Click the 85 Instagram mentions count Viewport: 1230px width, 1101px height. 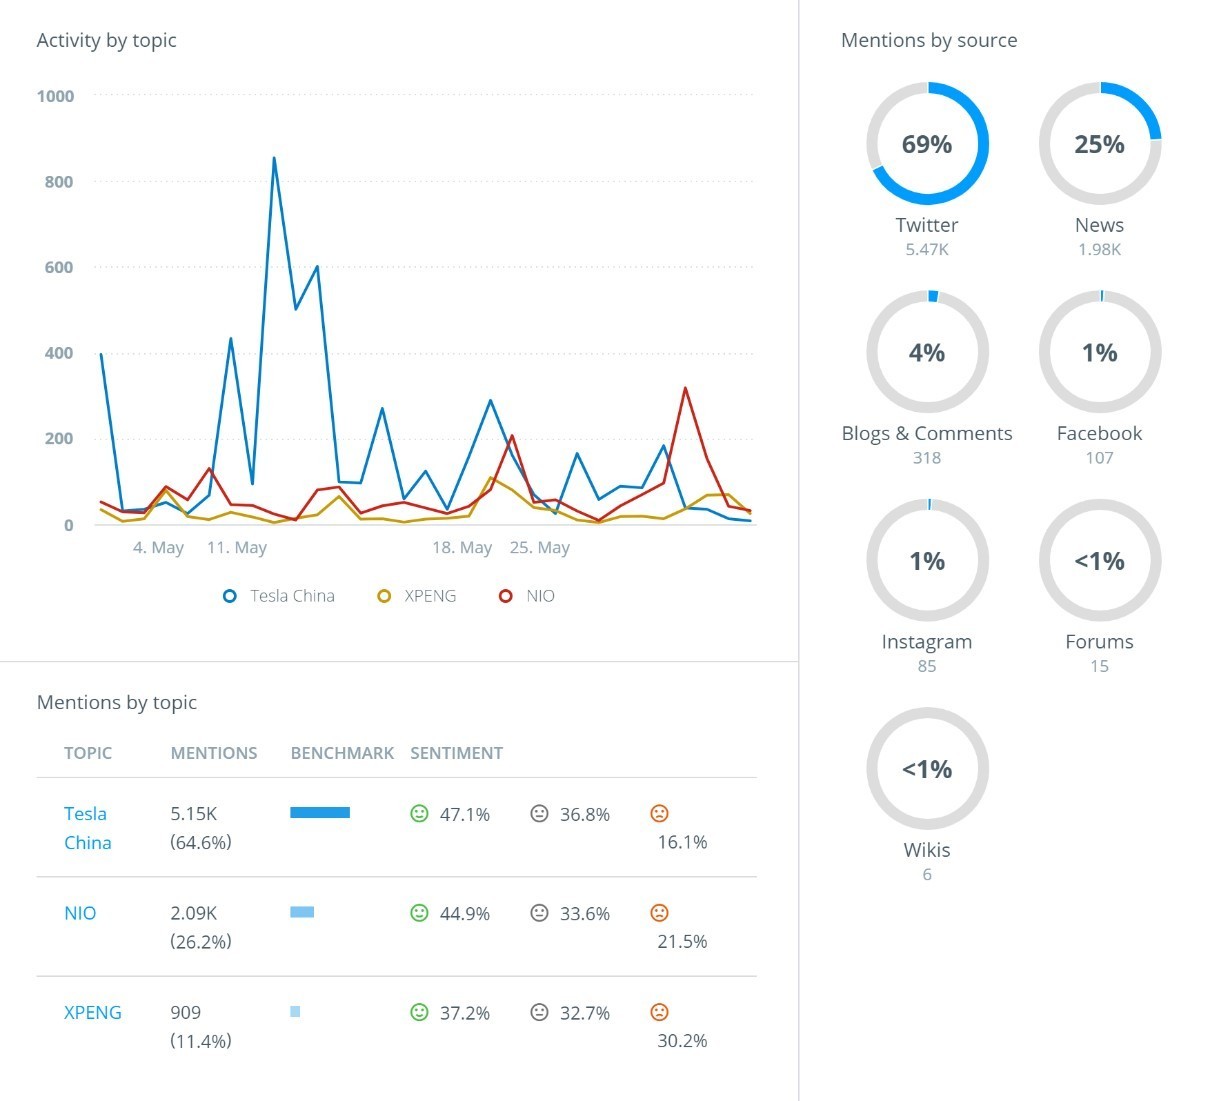coord(927,666)
